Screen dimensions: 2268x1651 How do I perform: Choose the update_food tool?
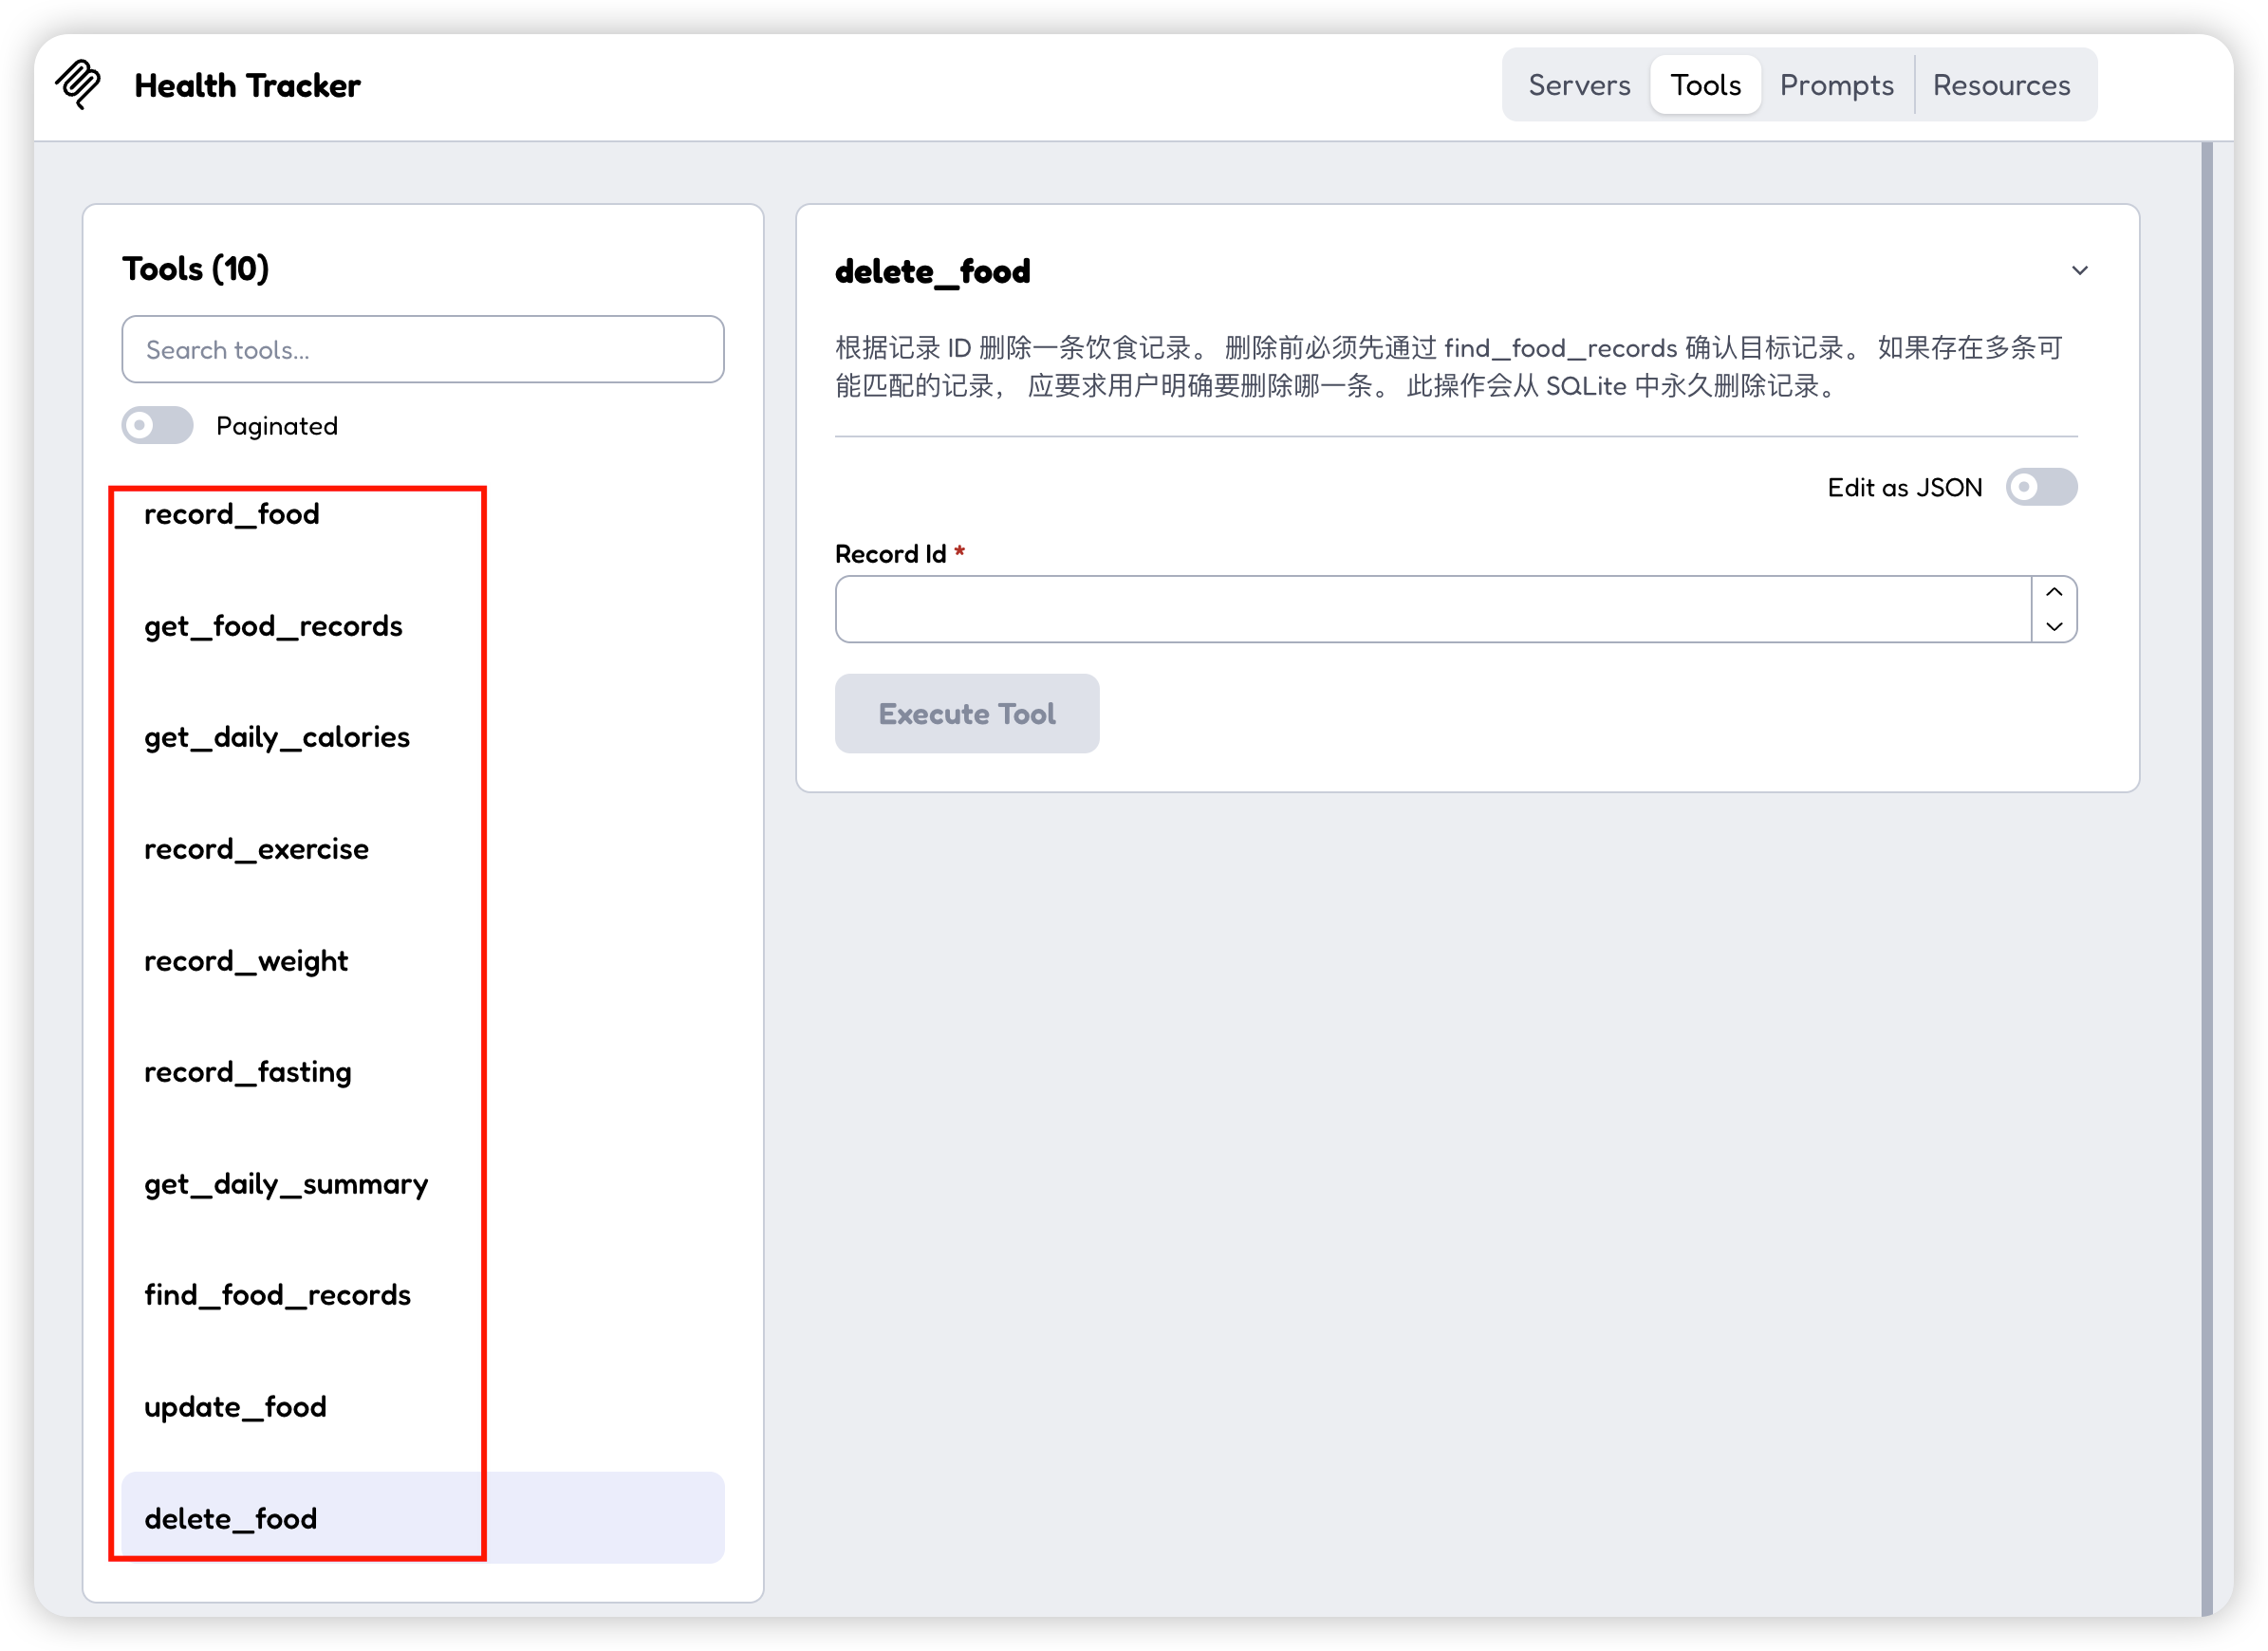pyautogui.click(x=422, y=1407)
